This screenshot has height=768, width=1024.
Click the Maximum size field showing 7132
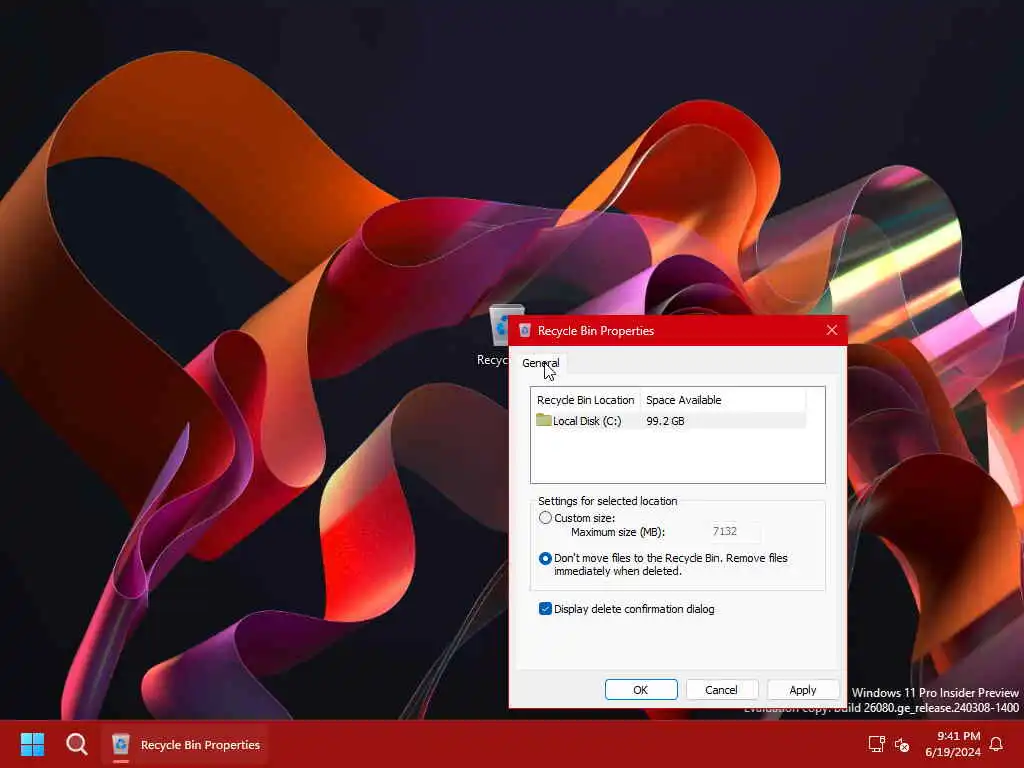(734, 532)
